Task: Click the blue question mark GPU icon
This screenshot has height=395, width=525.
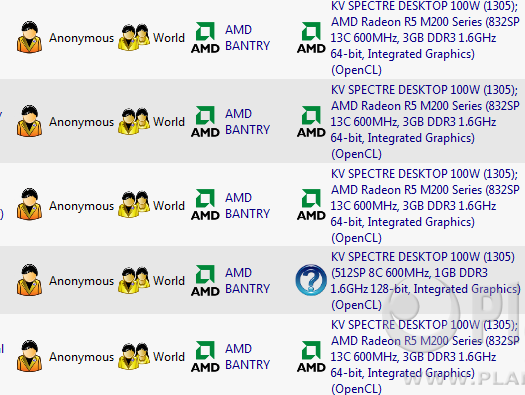Action: click(311, 280)
